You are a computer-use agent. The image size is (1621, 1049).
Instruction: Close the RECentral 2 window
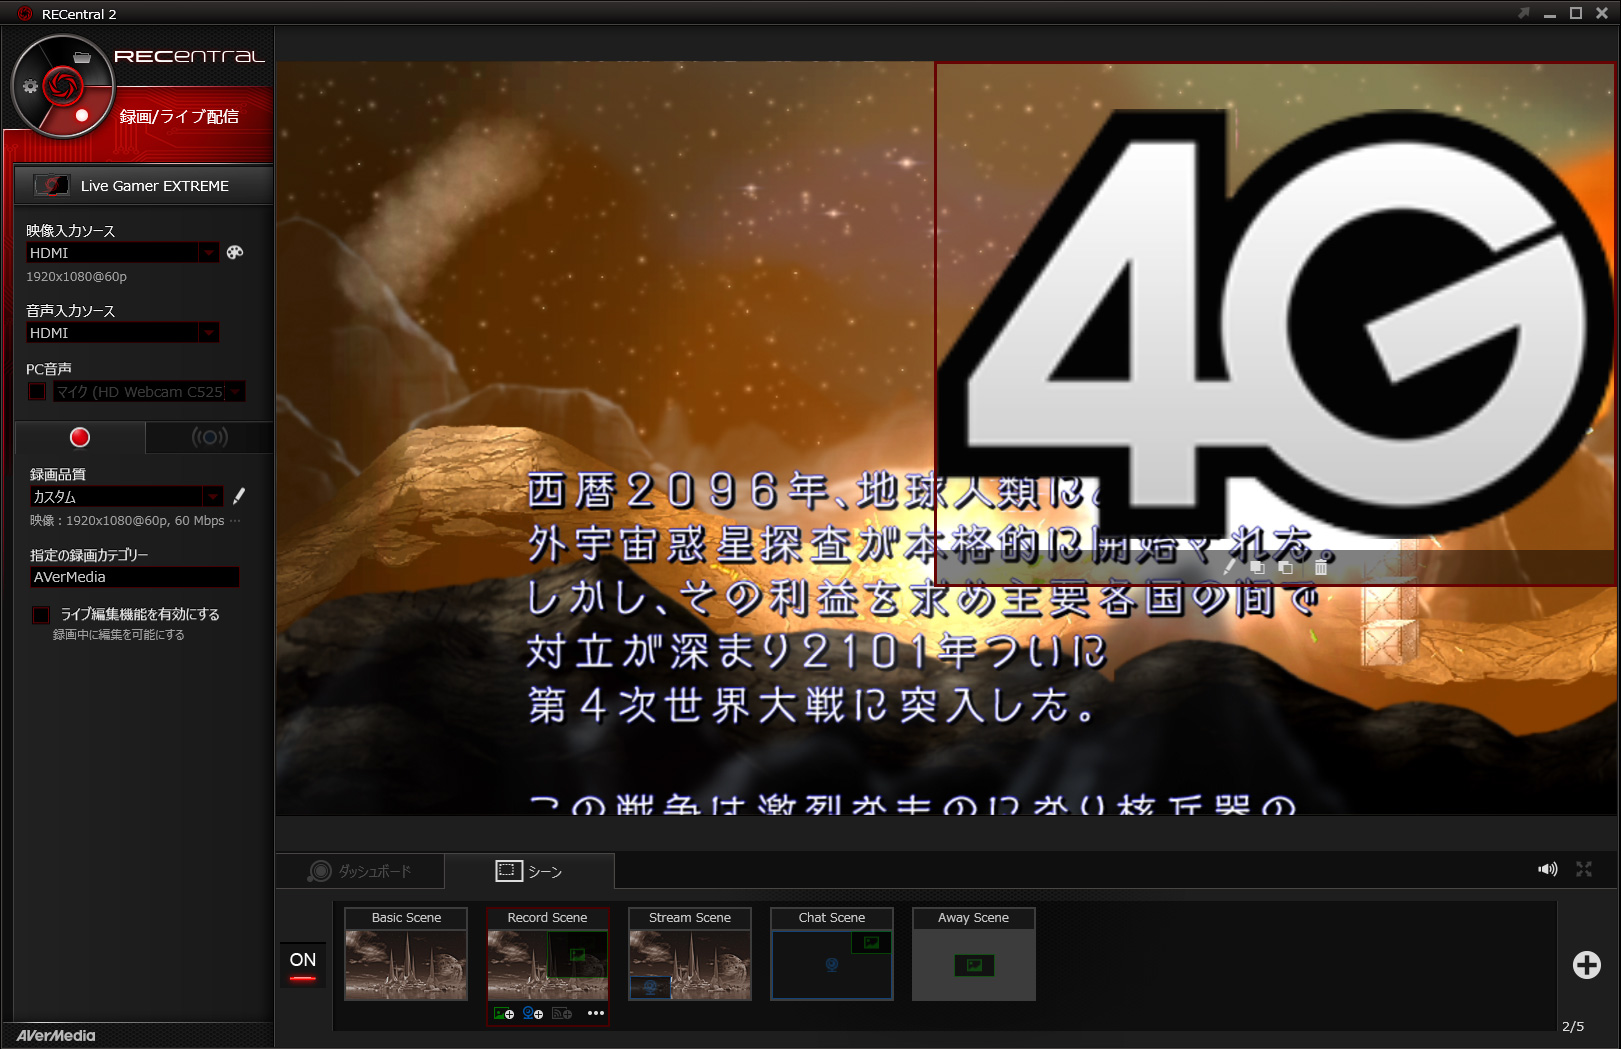[1601, 13]
